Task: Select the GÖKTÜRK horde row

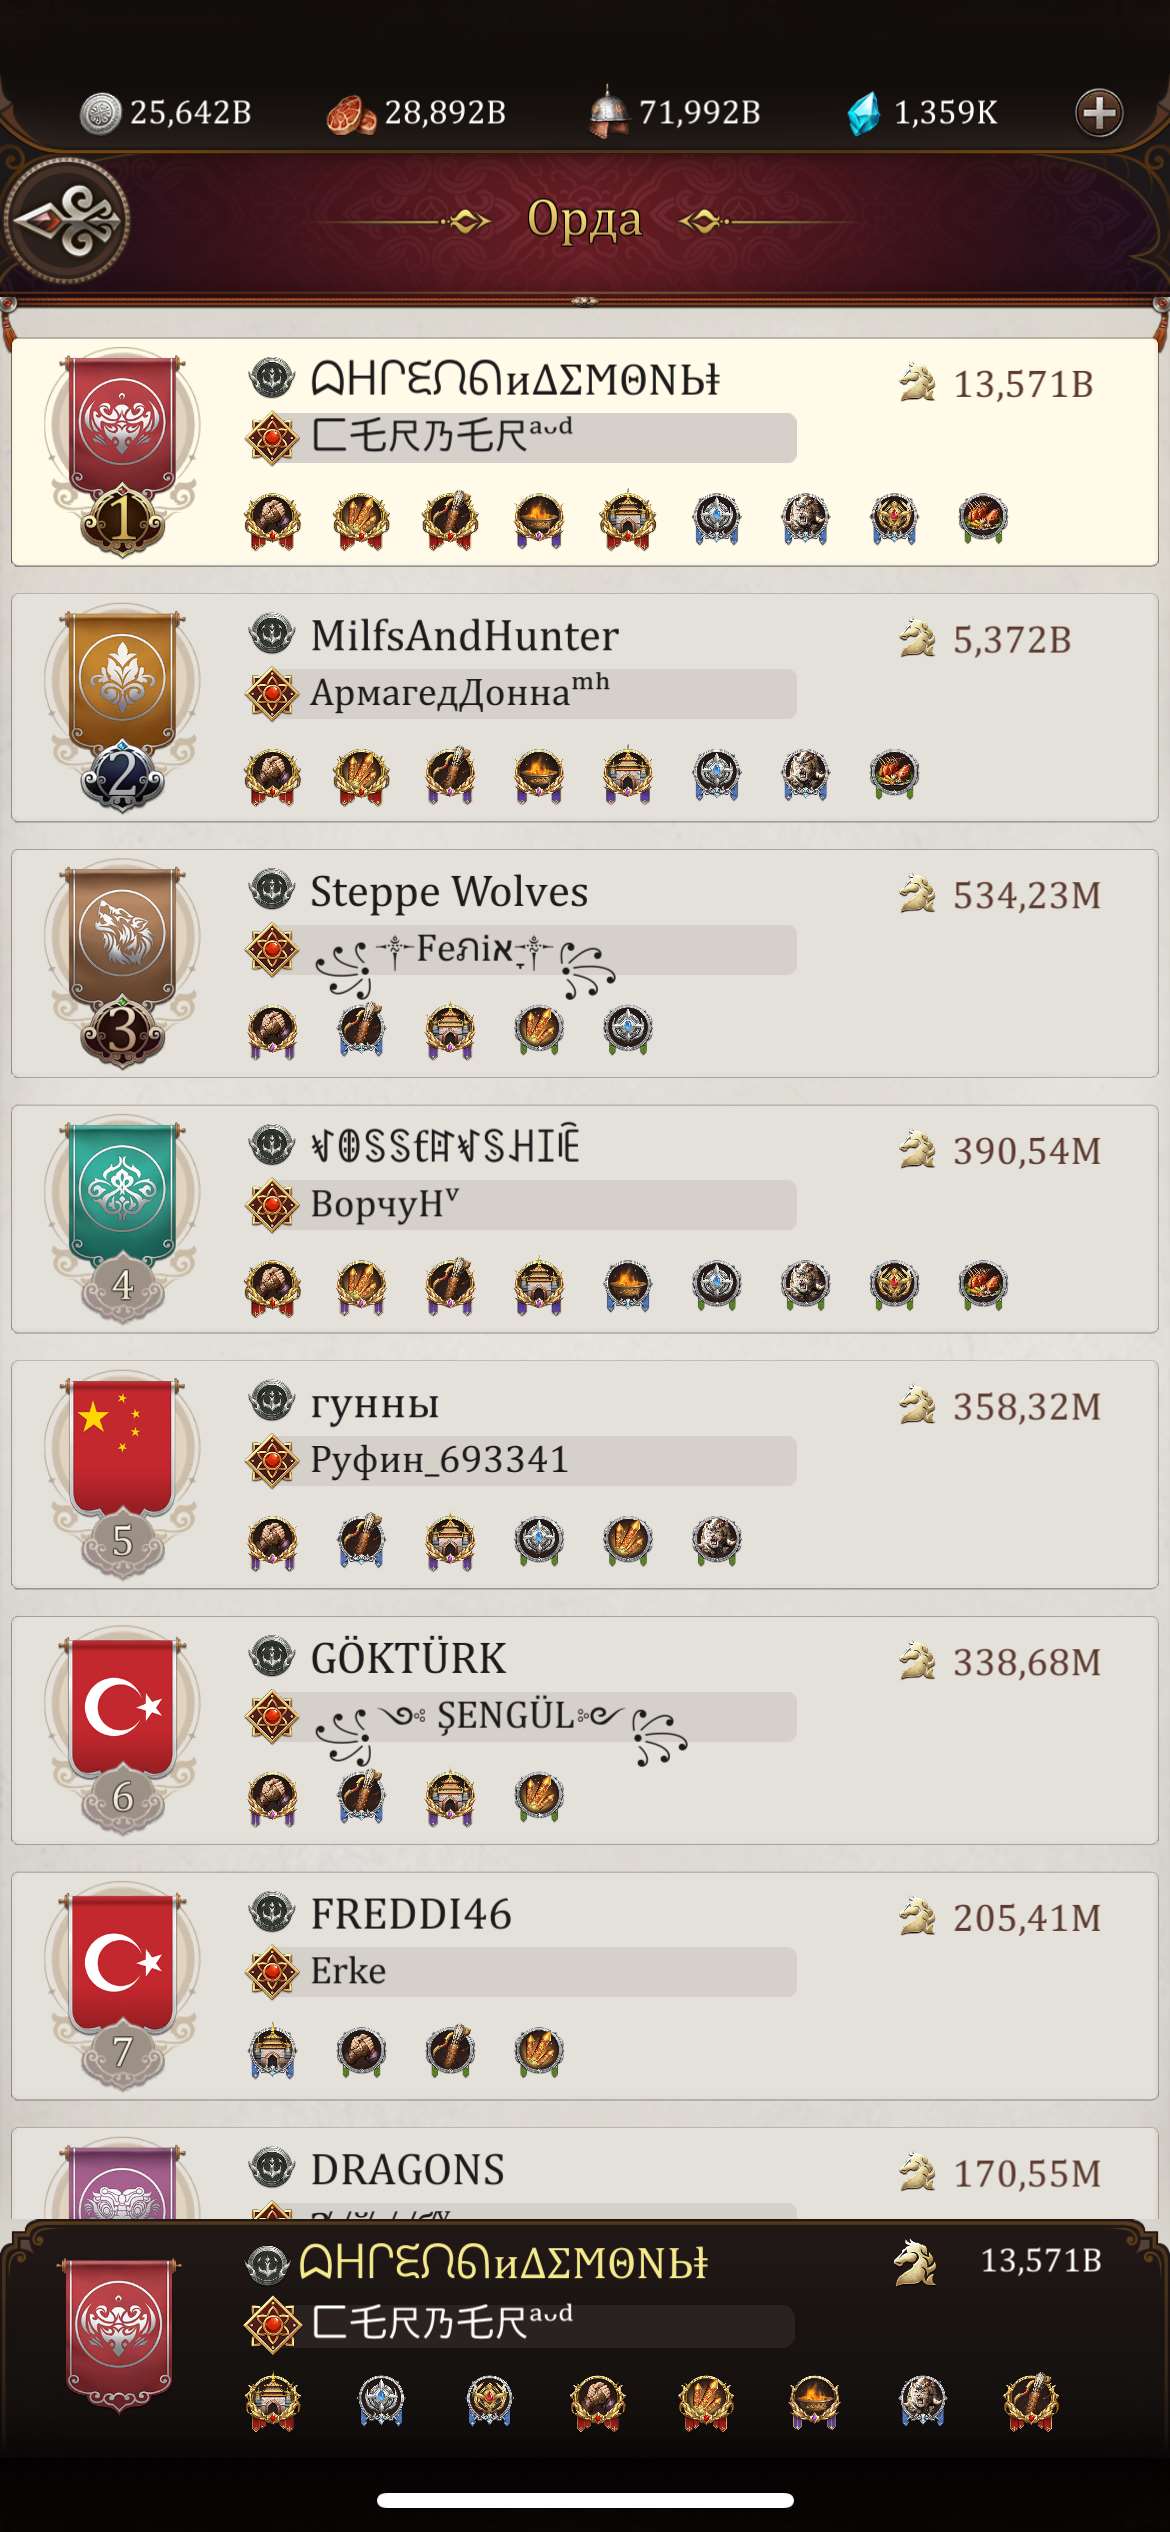Action: pos(585,1730)
